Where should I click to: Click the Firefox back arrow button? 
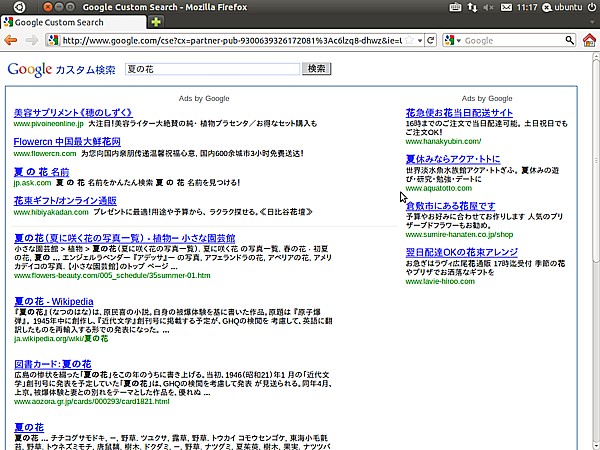[10, 40]
